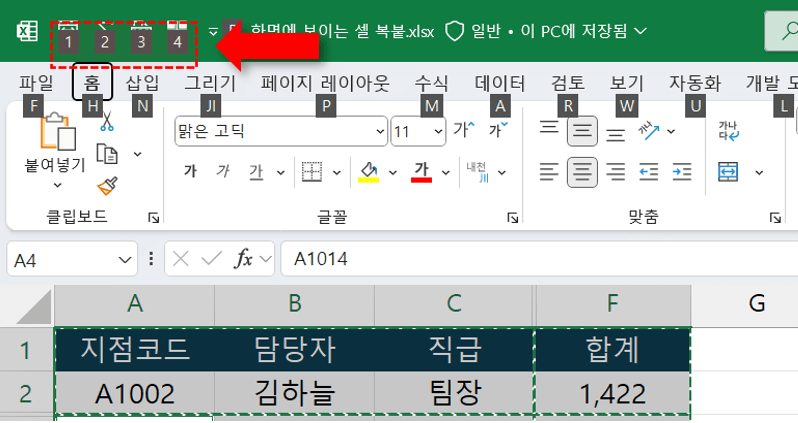Expand the save-location dropdown in title

point(640,31)
